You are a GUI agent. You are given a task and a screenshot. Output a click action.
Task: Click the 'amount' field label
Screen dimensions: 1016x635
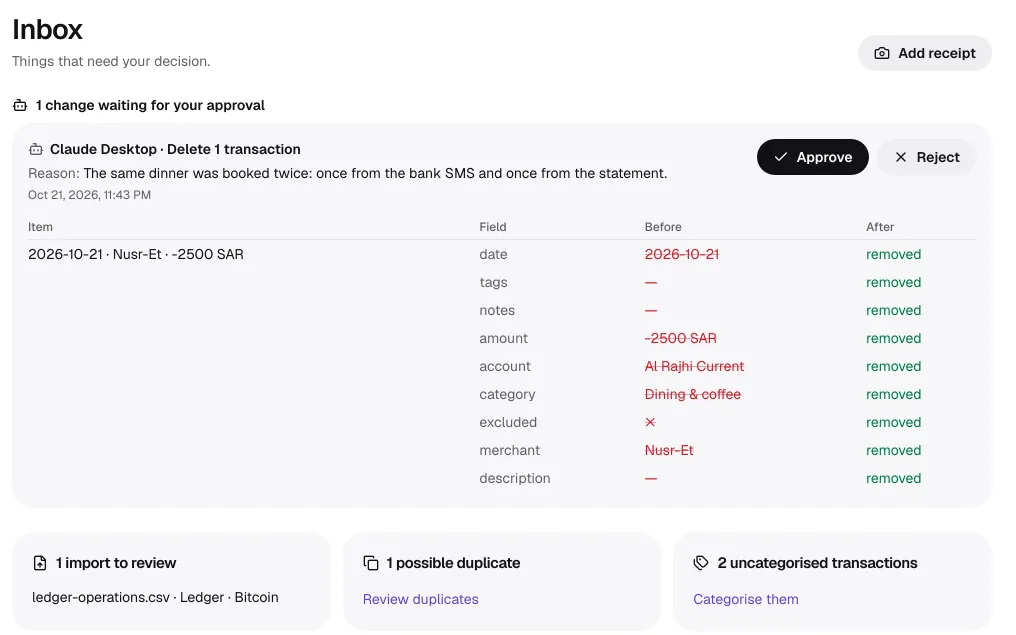tap(503, 338)
